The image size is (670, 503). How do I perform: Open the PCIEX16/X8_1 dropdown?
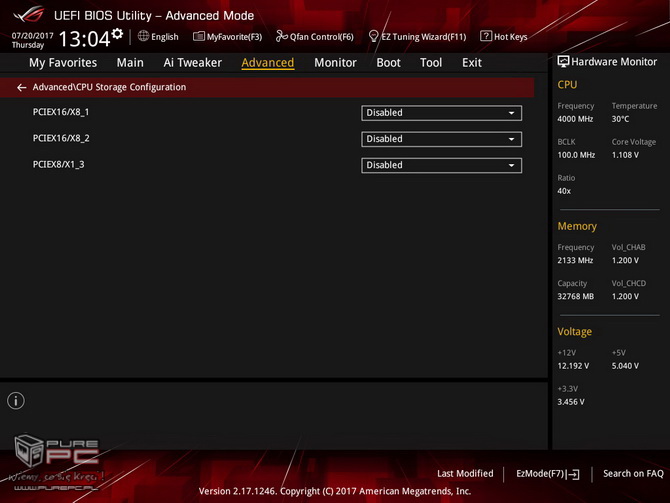(441, 113)
